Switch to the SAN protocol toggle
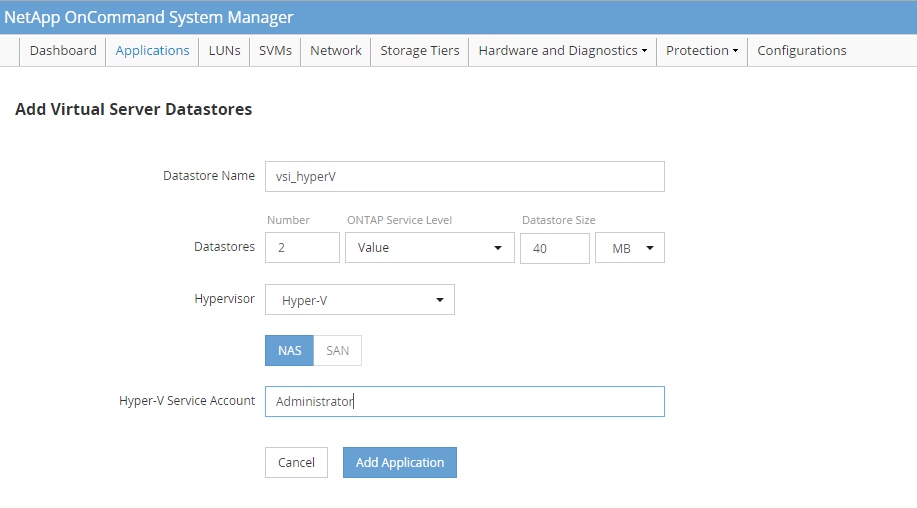Image resolution: width=917 pixels, height=508 pixels. click(x=337, y=351)
